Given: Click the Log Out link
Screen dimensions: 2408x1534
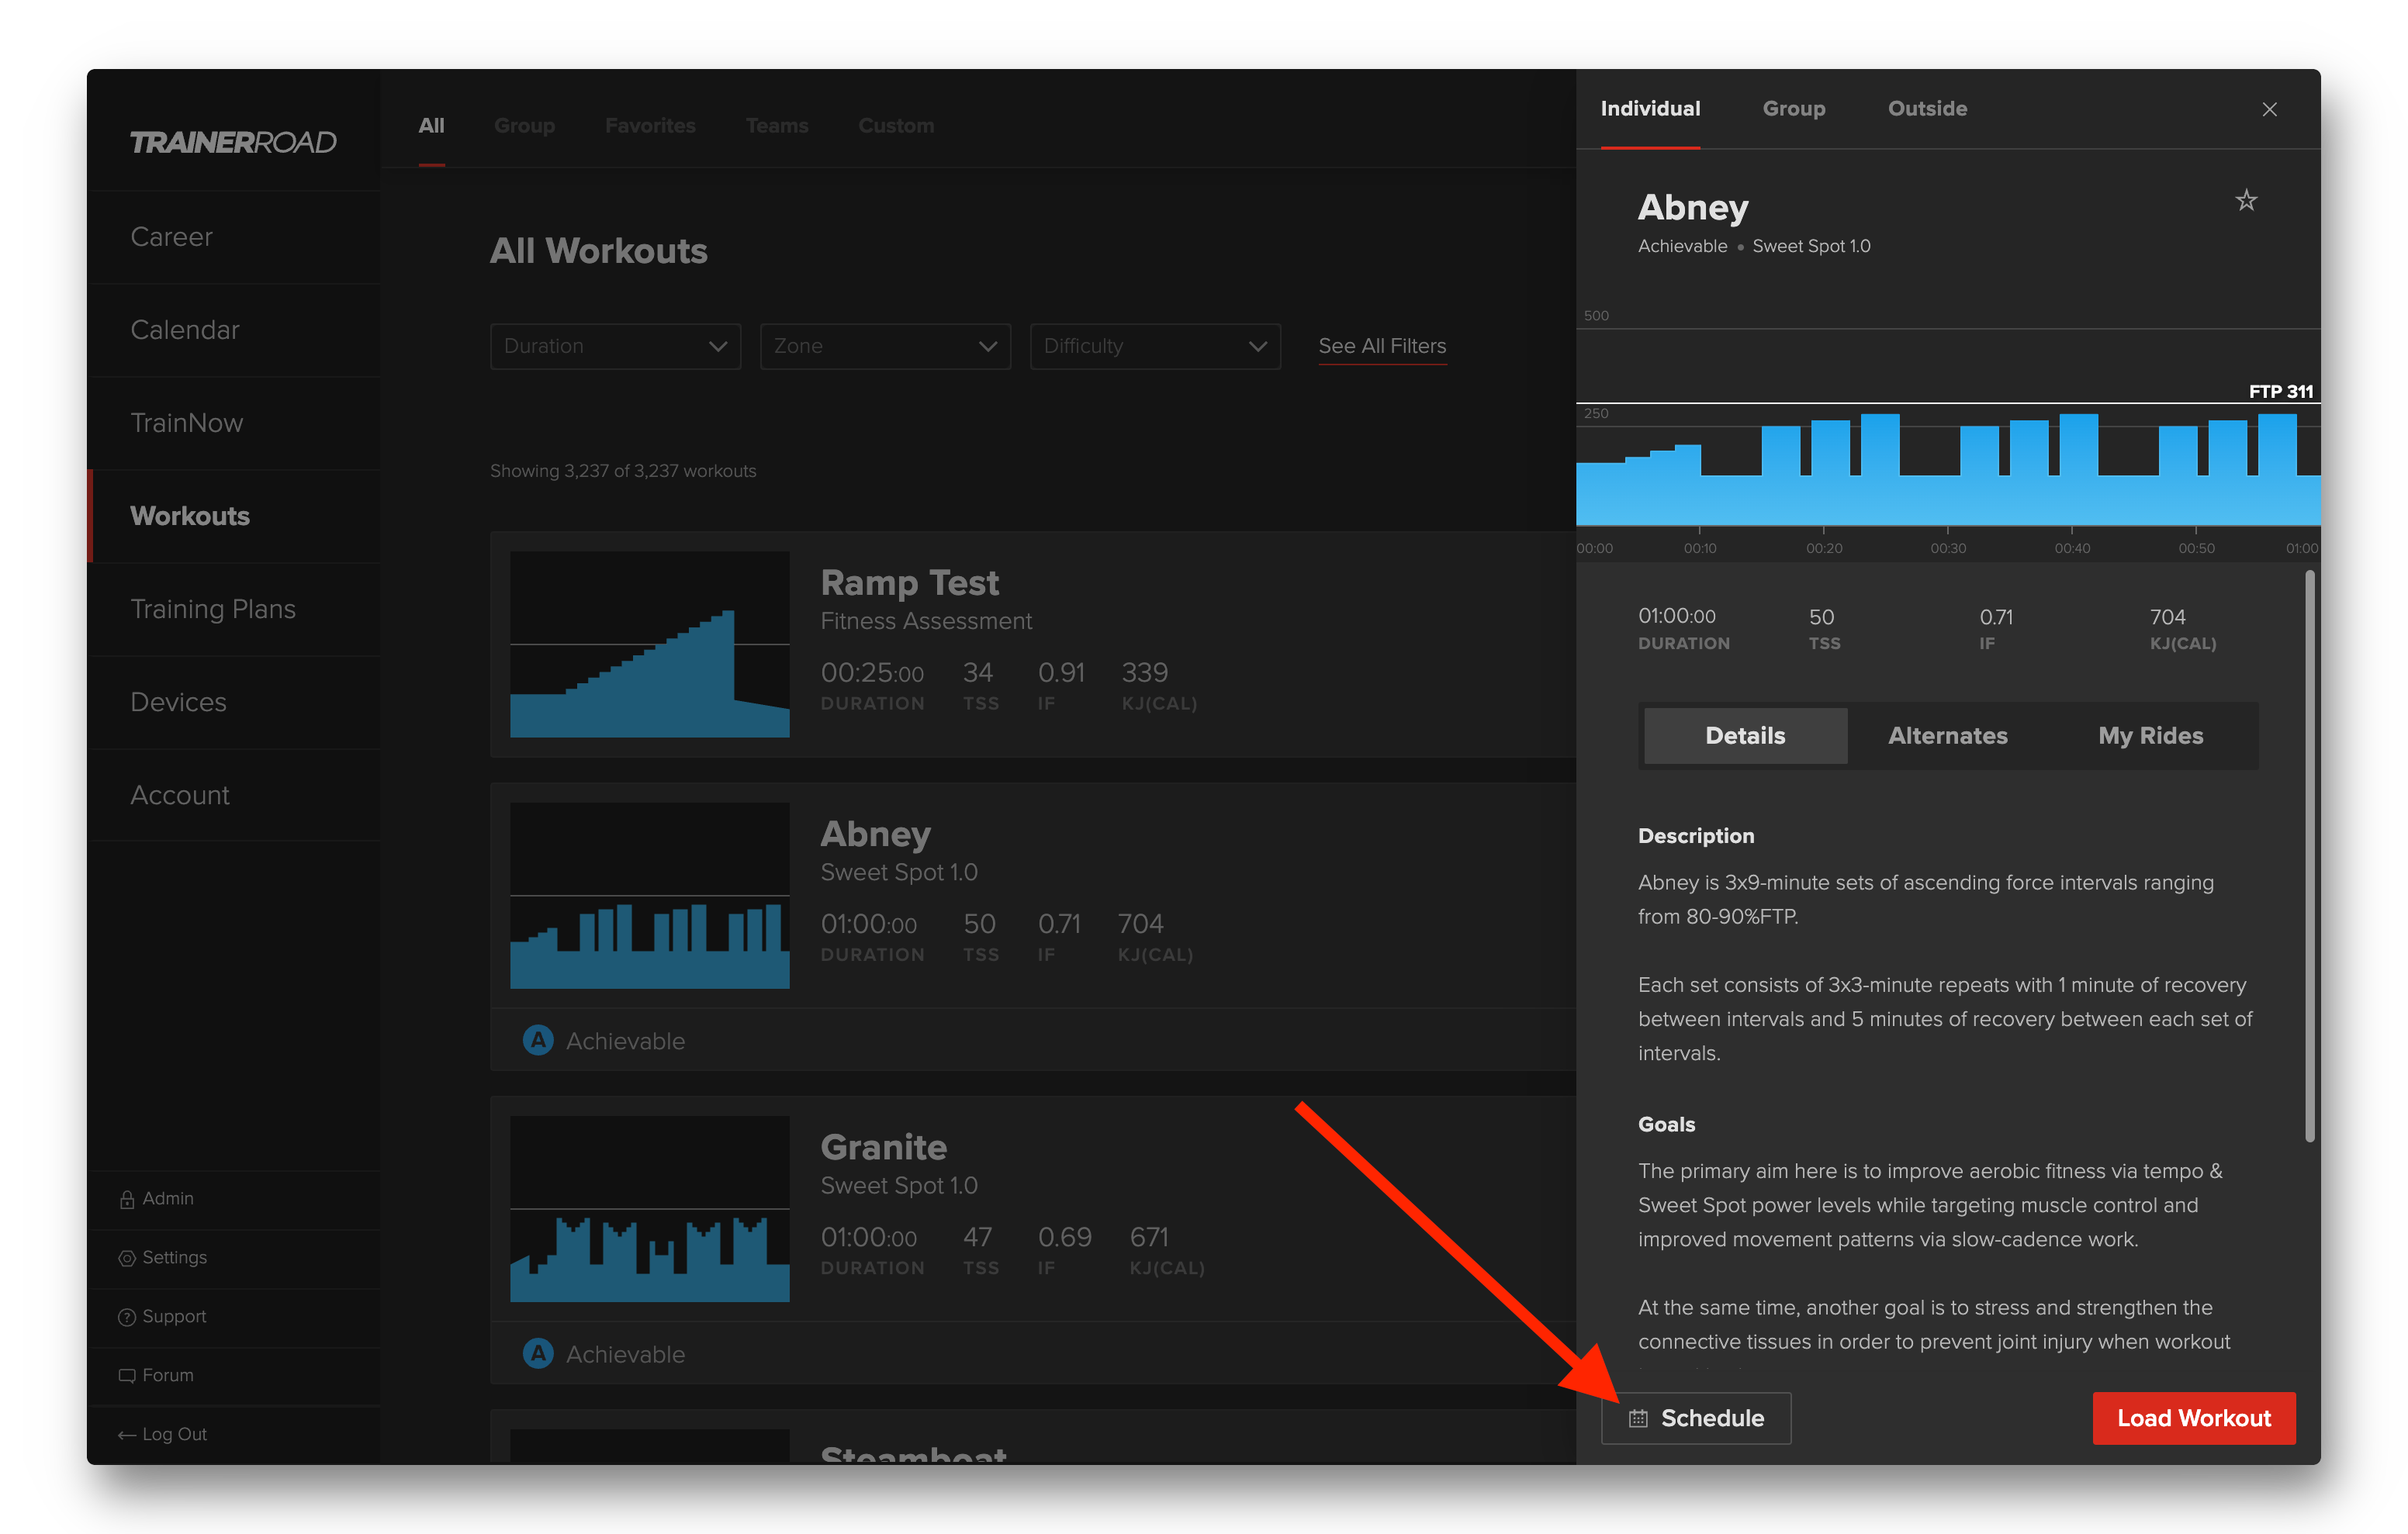Looking at the screenshot, I should pyautogui.click(x=174, y=1435).
